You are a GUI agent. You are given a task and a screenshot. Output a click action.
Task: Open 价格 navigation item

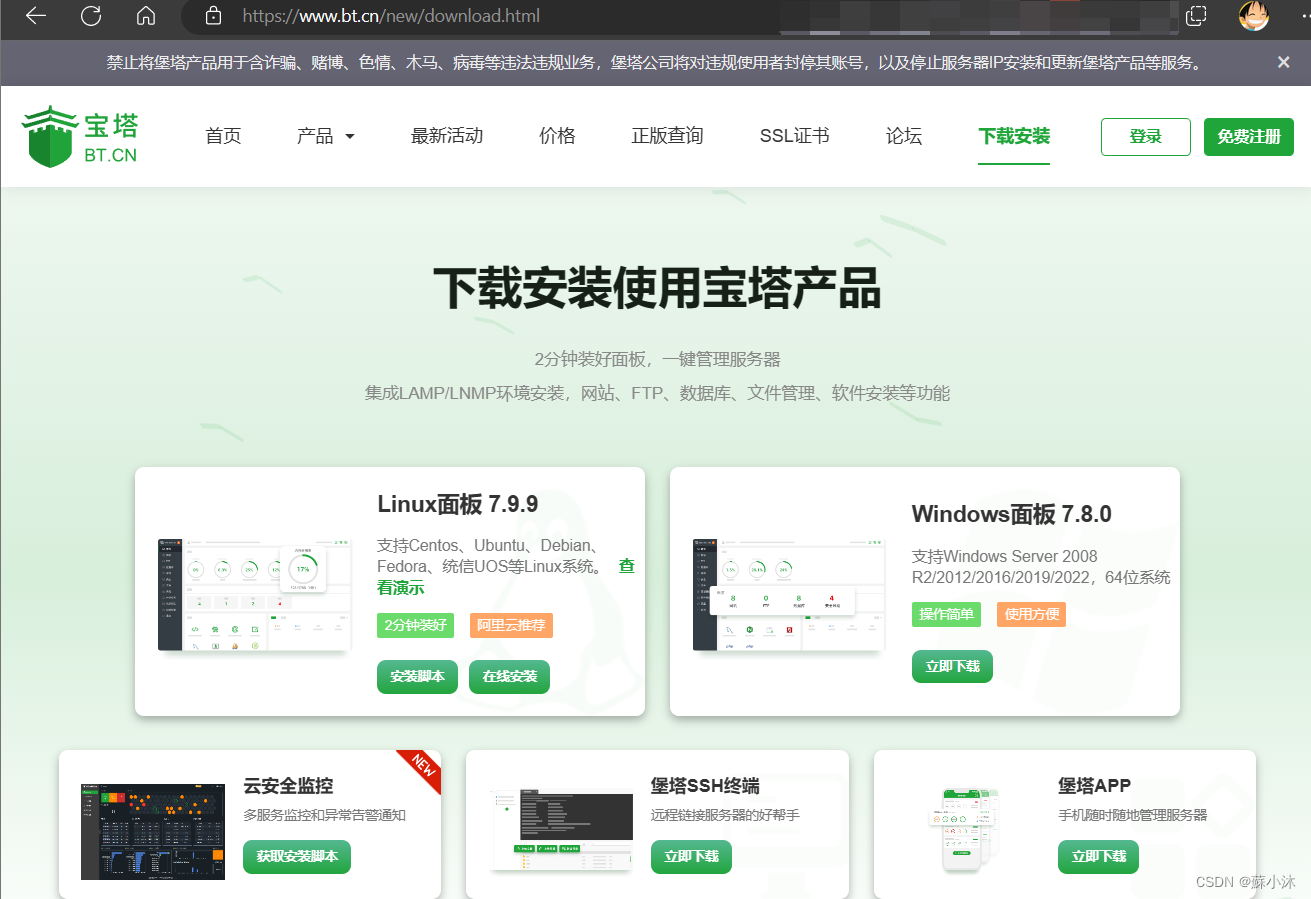pos(557,136)
